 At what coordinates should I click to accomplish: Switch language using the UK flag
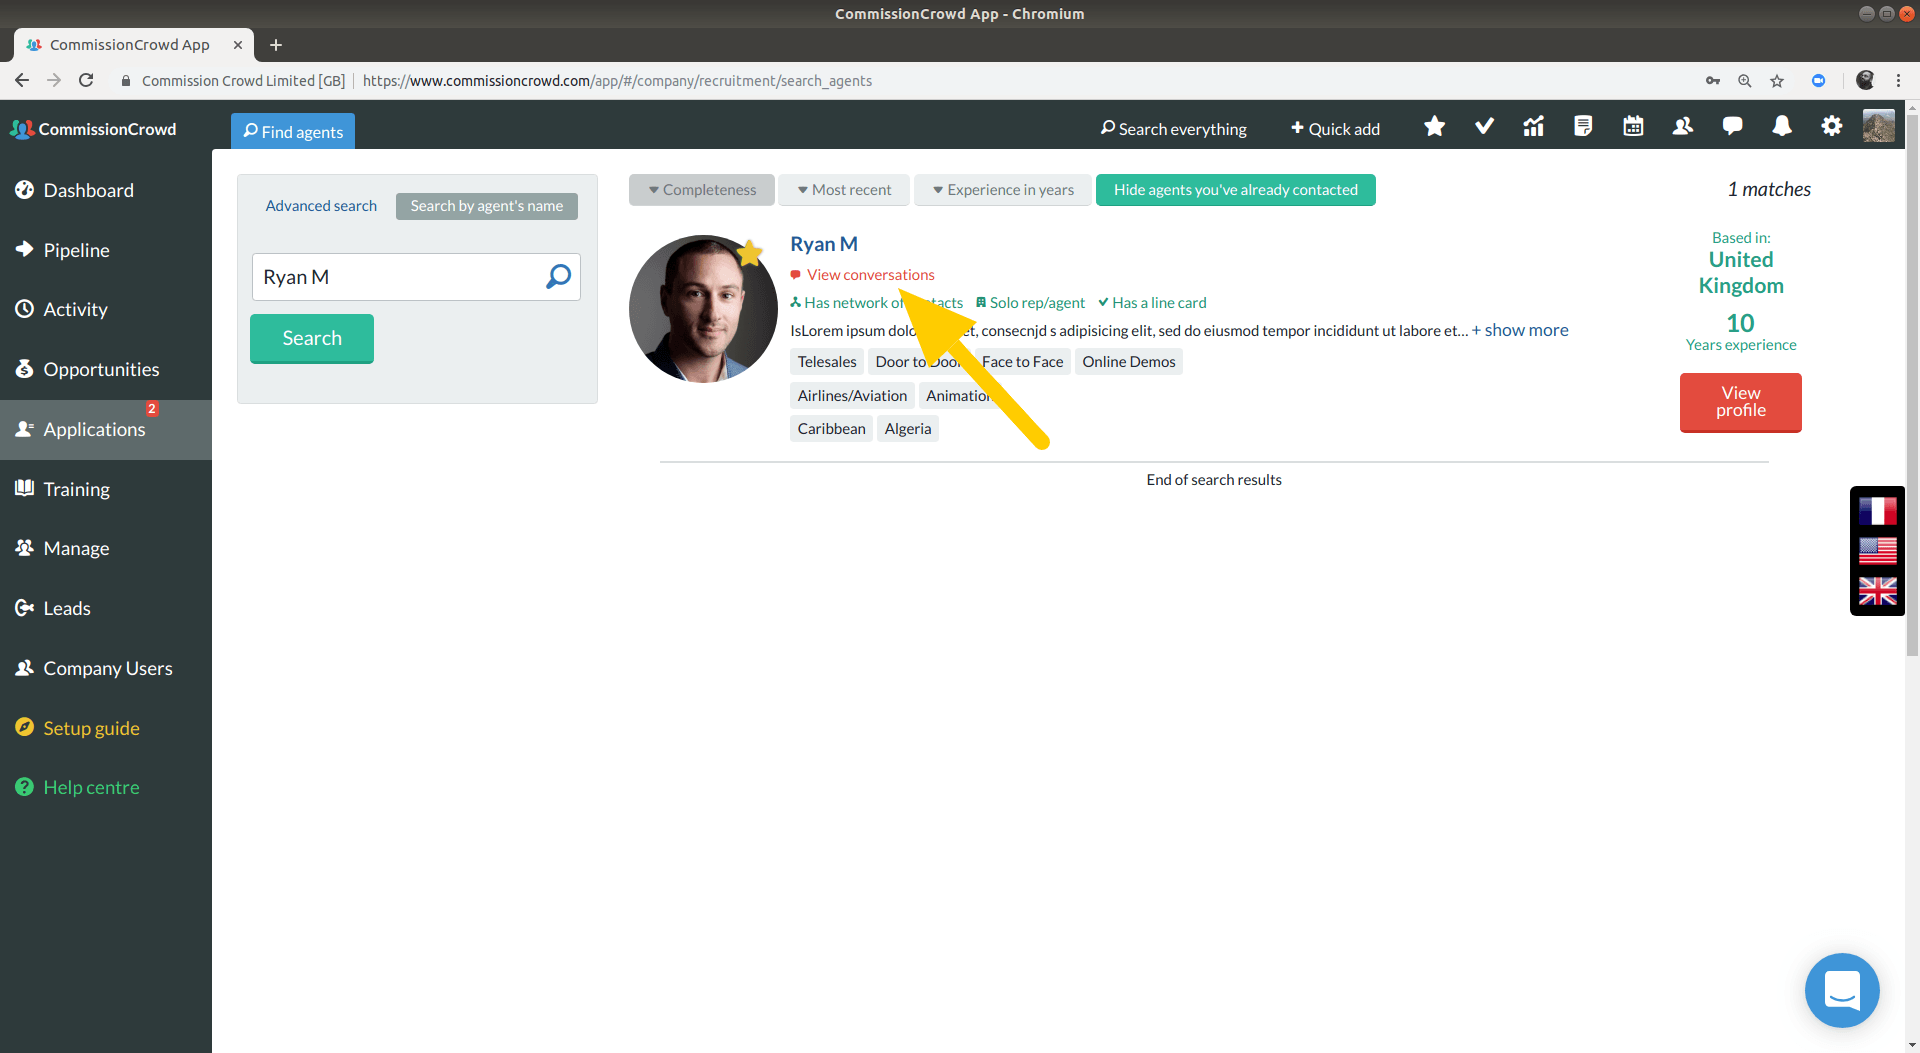pos(1878,592)
